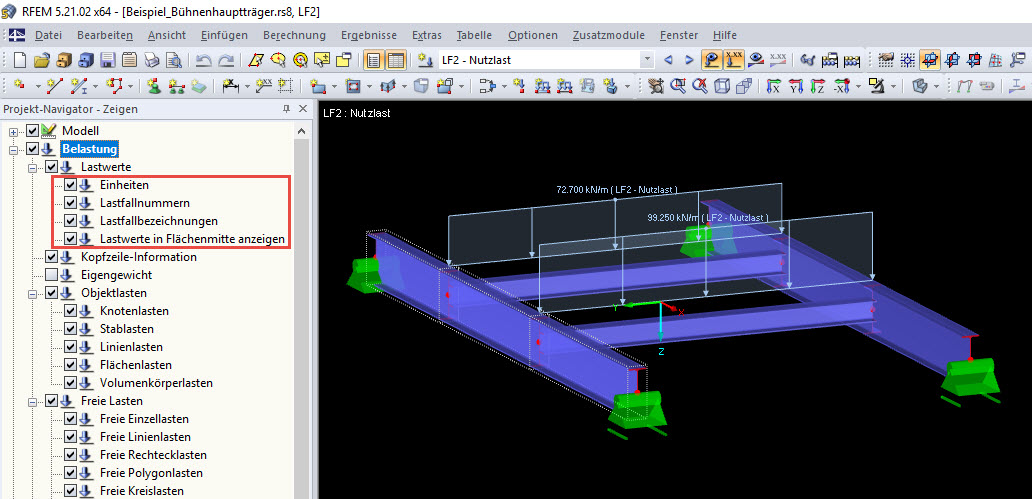Toggle the Stablasten checkbox
Screen dimensions: 1032x499
tap(71, 328)
